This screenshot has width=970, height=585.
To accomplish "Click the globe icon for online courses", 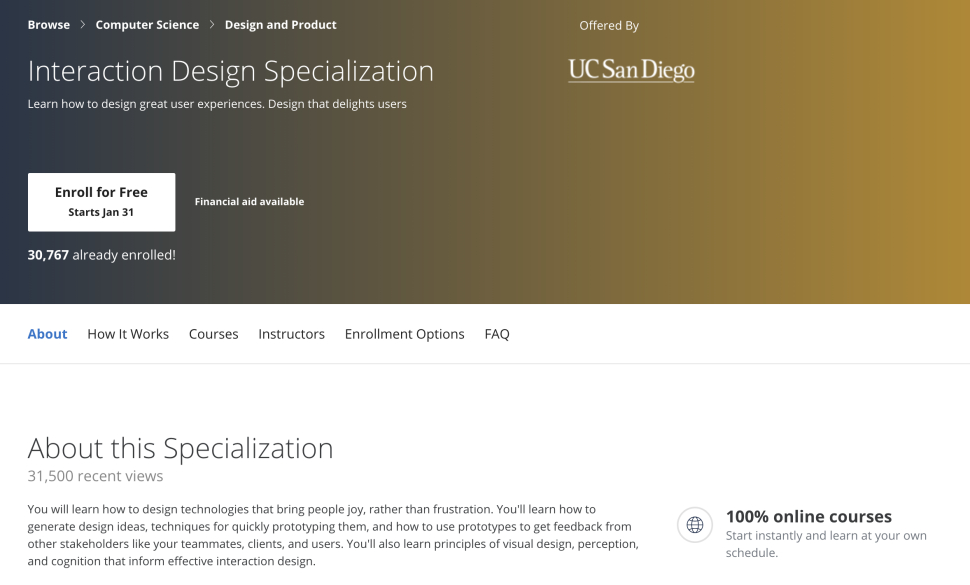I will [x=695, y=524].
